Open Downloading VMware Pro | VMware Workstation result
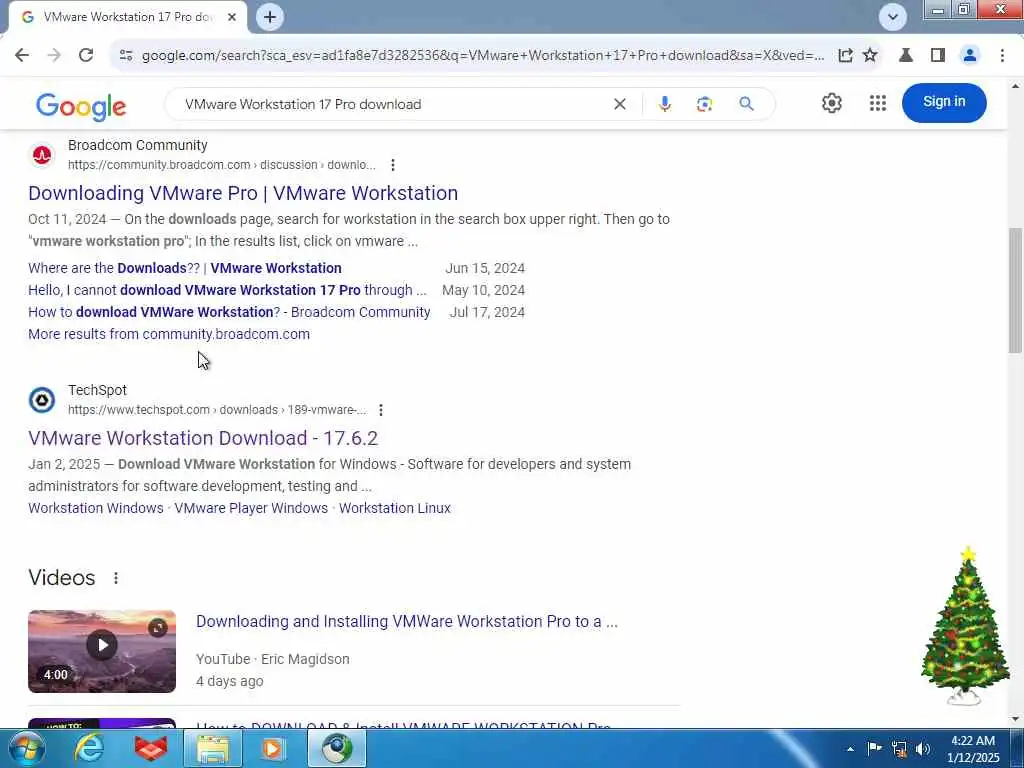The image size is (1024, 768). click(x=243, y=193)
